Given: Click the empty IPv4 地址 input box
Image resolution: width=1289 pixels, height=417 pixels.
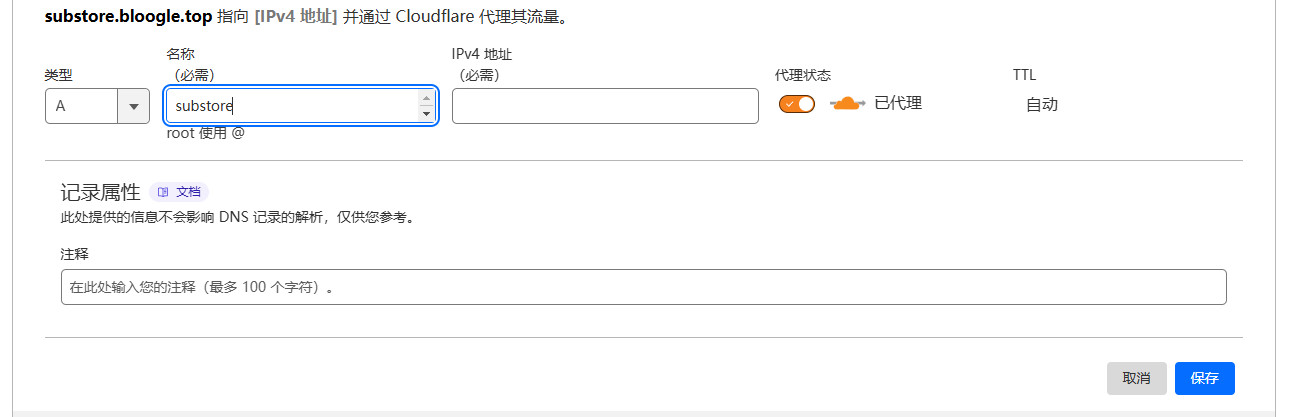Looking at the screenshot, I should pyautogui.click(x=605, y=106).
